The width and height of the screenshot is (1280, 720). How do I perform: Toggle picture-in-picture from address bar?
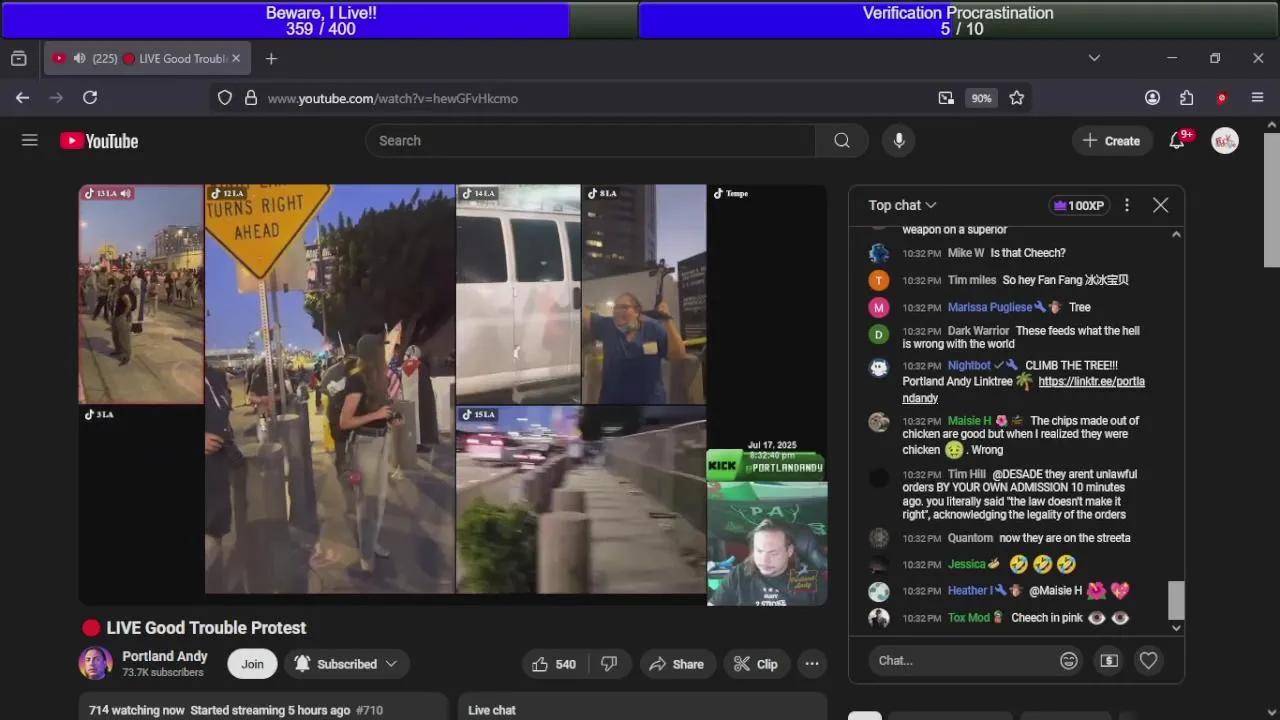click(x=946, y=98)
